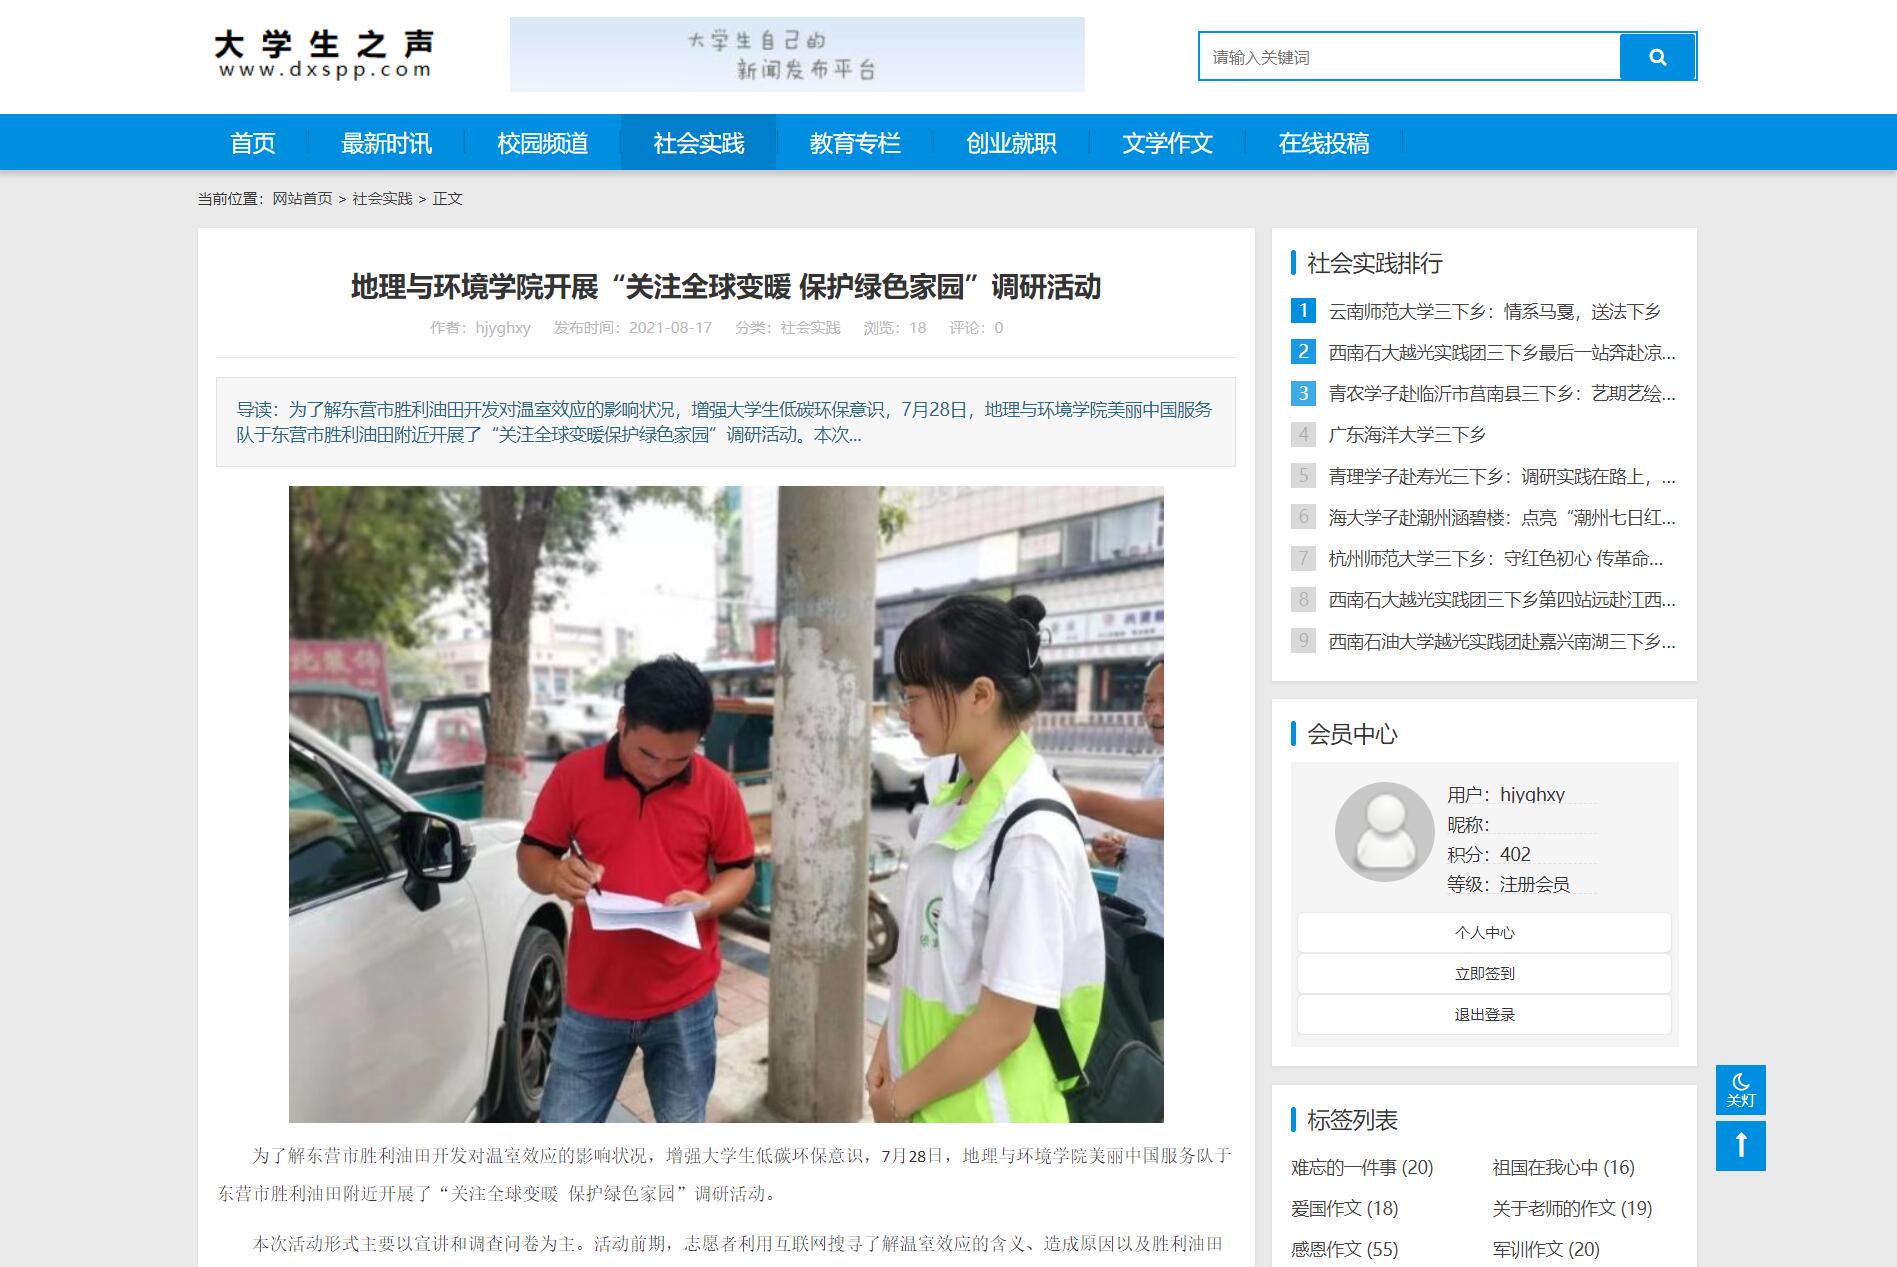Open the 教育专栏 section
The width and height of the screenshot is (1897, 1267).
pyautogui.click(x=855, y=143)
